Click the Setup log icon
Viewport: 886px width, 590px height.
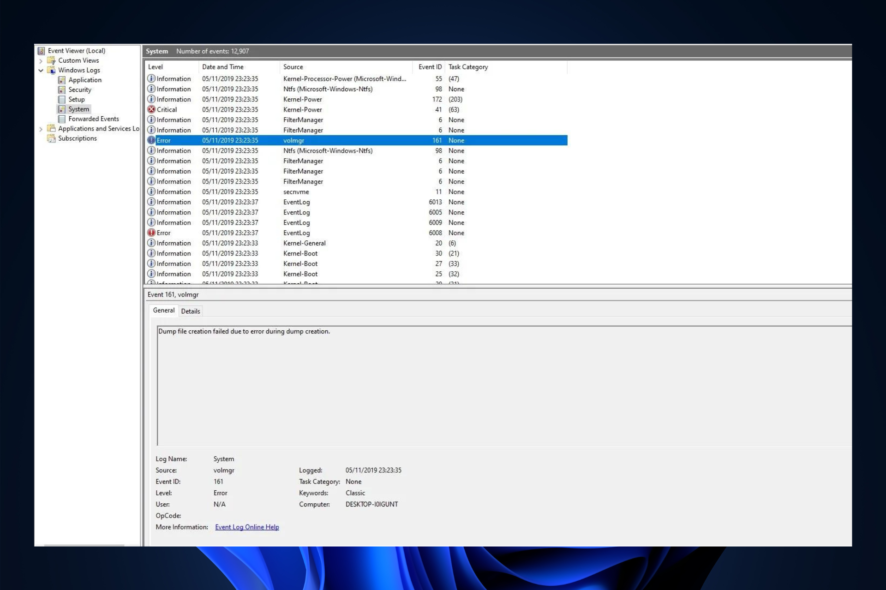(x=62, y=100)
